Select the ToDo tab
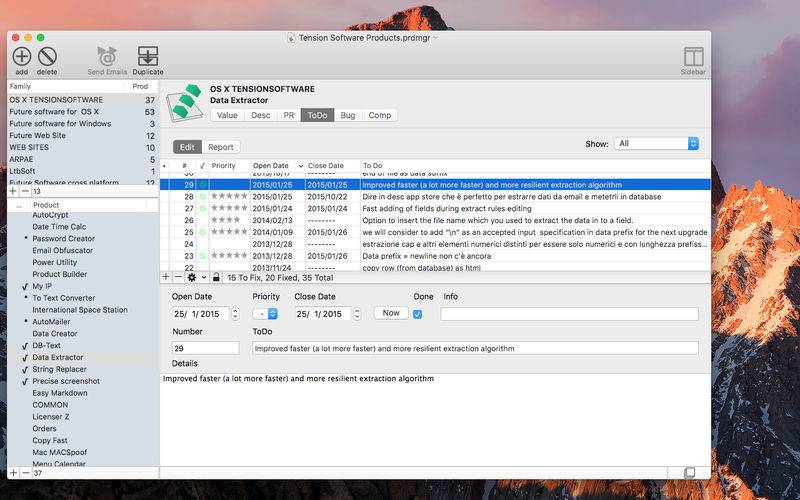Viewport: 800px width, 500px height. click(x=317, y=115)
